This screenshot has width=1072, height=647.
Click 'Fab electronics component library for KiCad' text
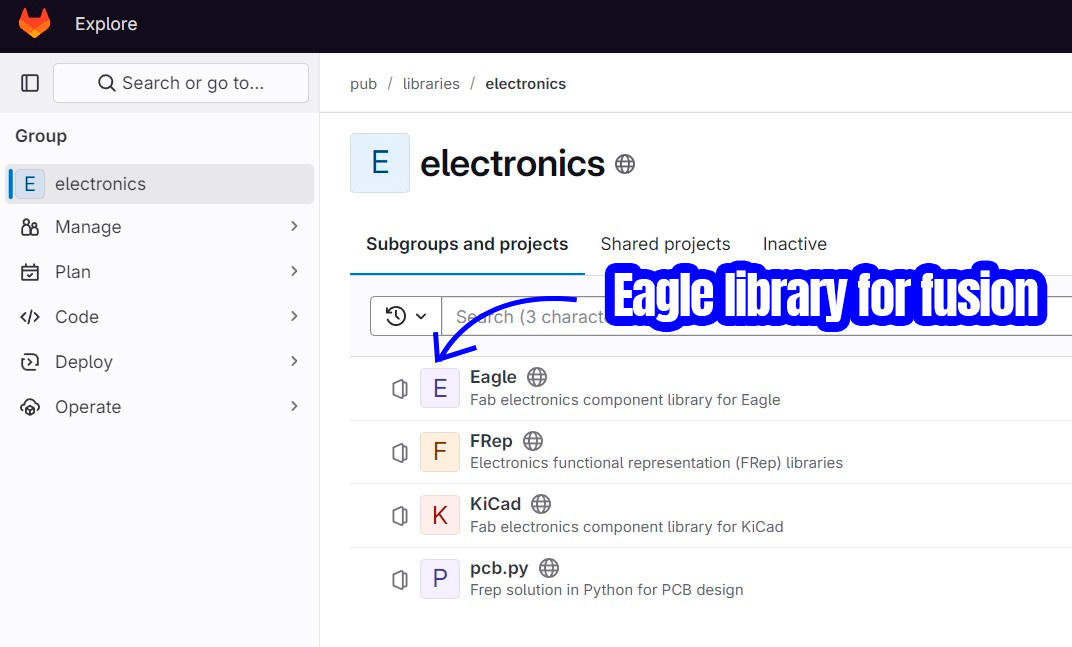627,527
